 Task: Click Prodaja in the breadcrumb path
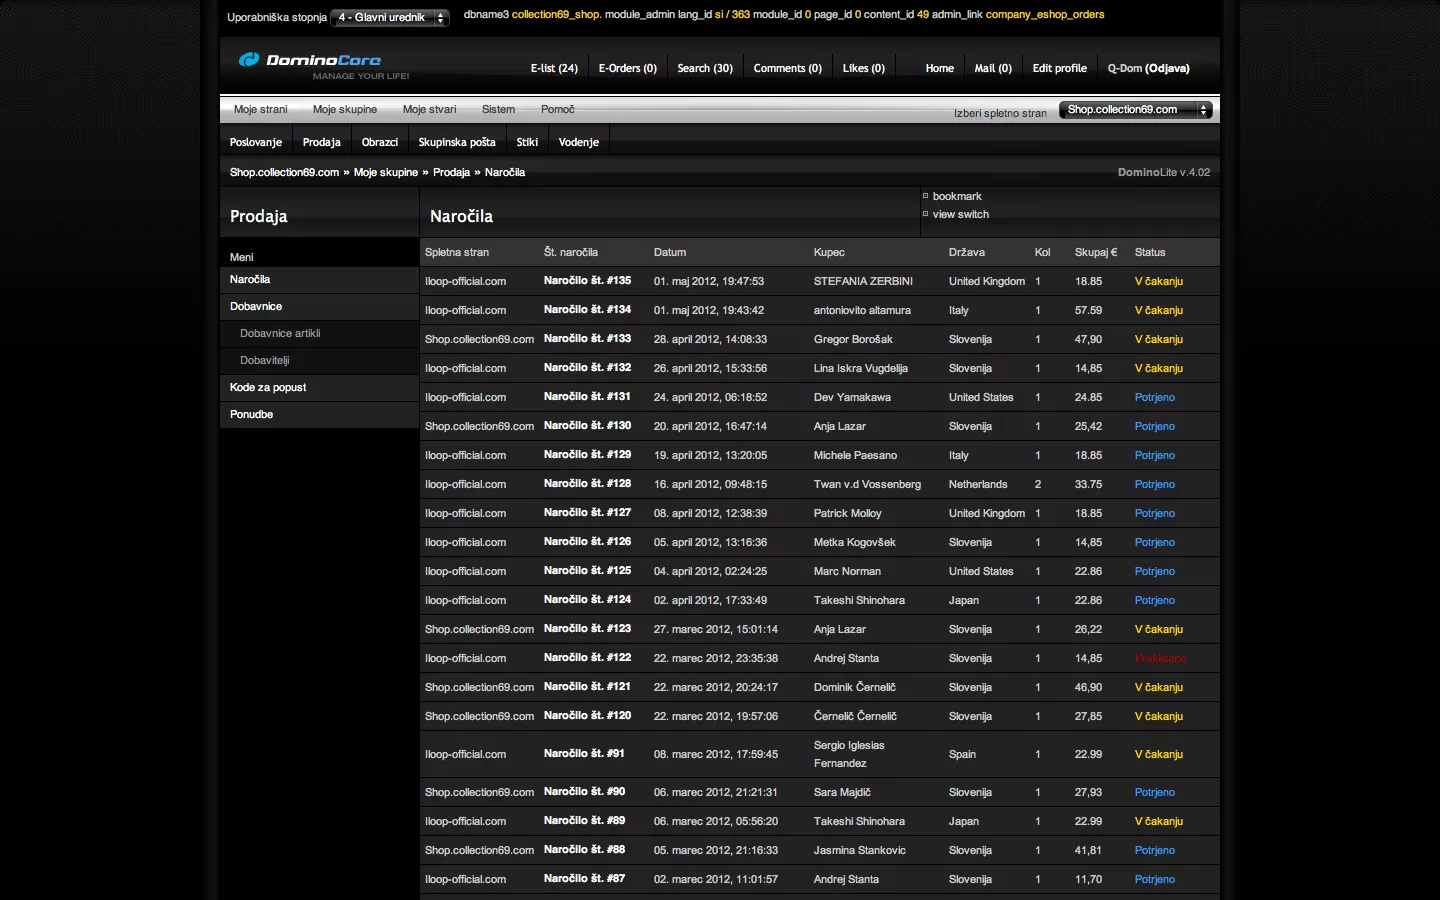pyautogui.click(x=451, y=173)
